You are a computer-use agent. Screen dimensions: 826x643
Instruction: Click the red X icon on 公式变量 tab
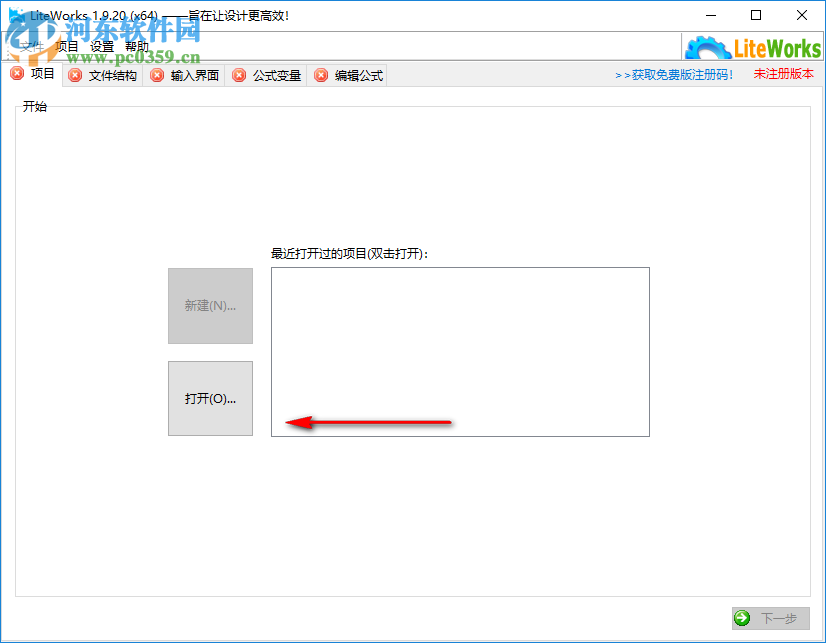tap(239, 74)
